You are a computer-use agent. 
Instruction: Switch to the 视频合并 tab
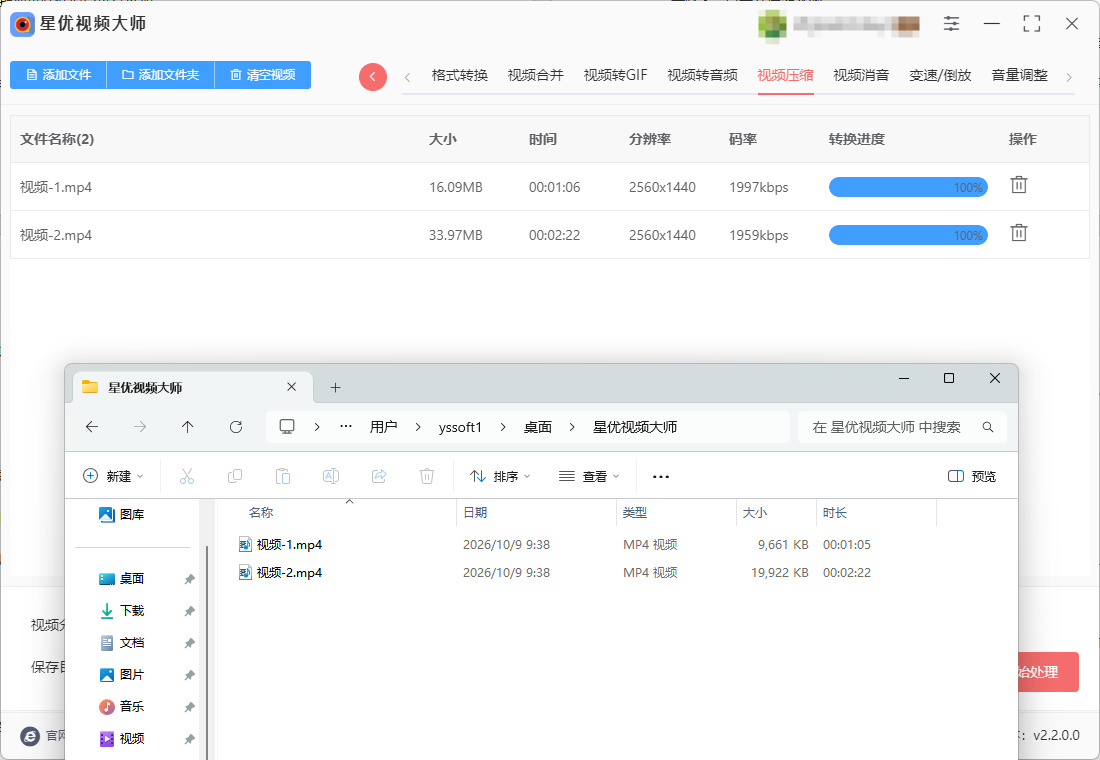[x=535, y=75]
